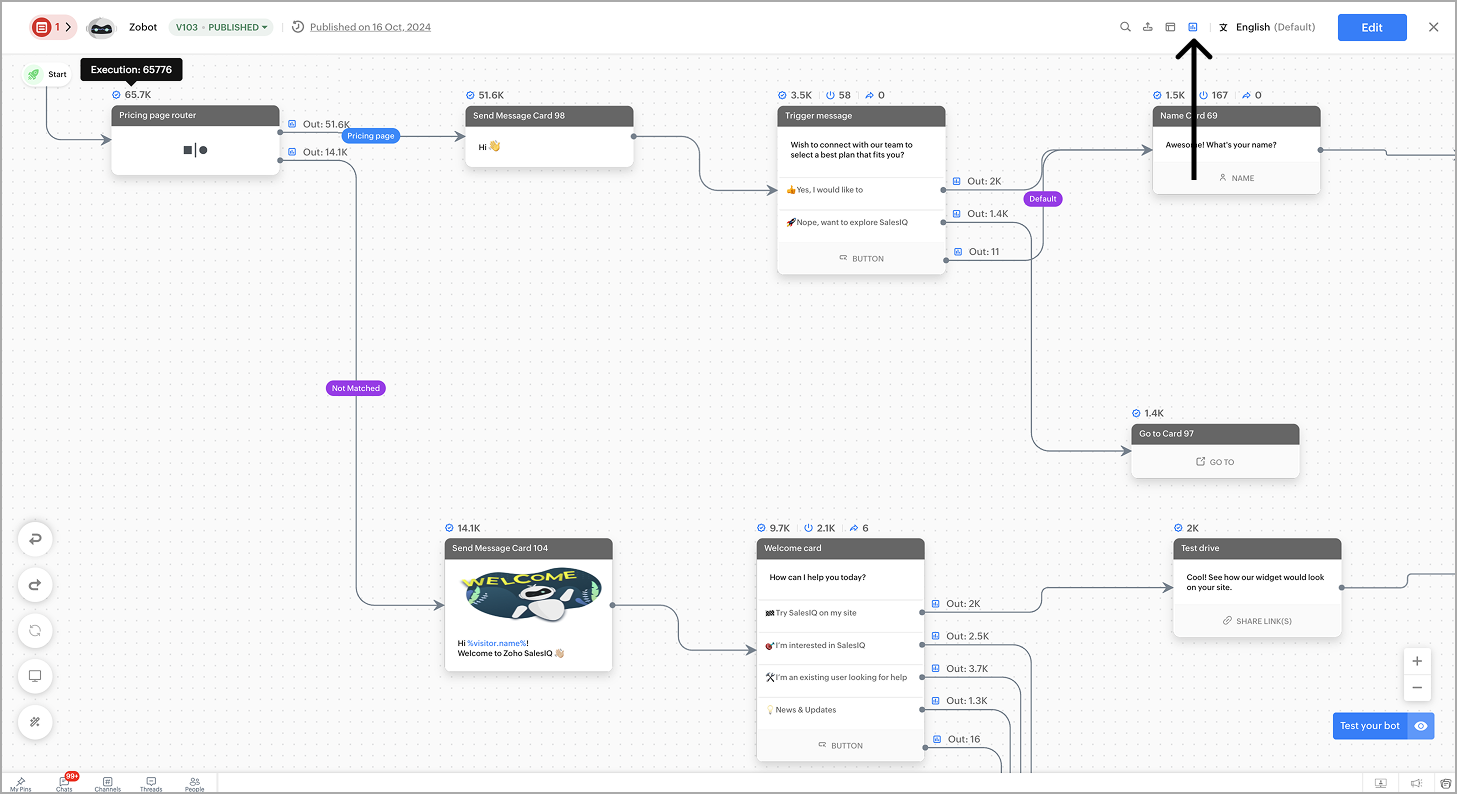Image resolution: width=1457 pixels, height=794 pixels.
Task: Click the WELCOME robot image thumbnail
Action: click(x=530, y=597)
